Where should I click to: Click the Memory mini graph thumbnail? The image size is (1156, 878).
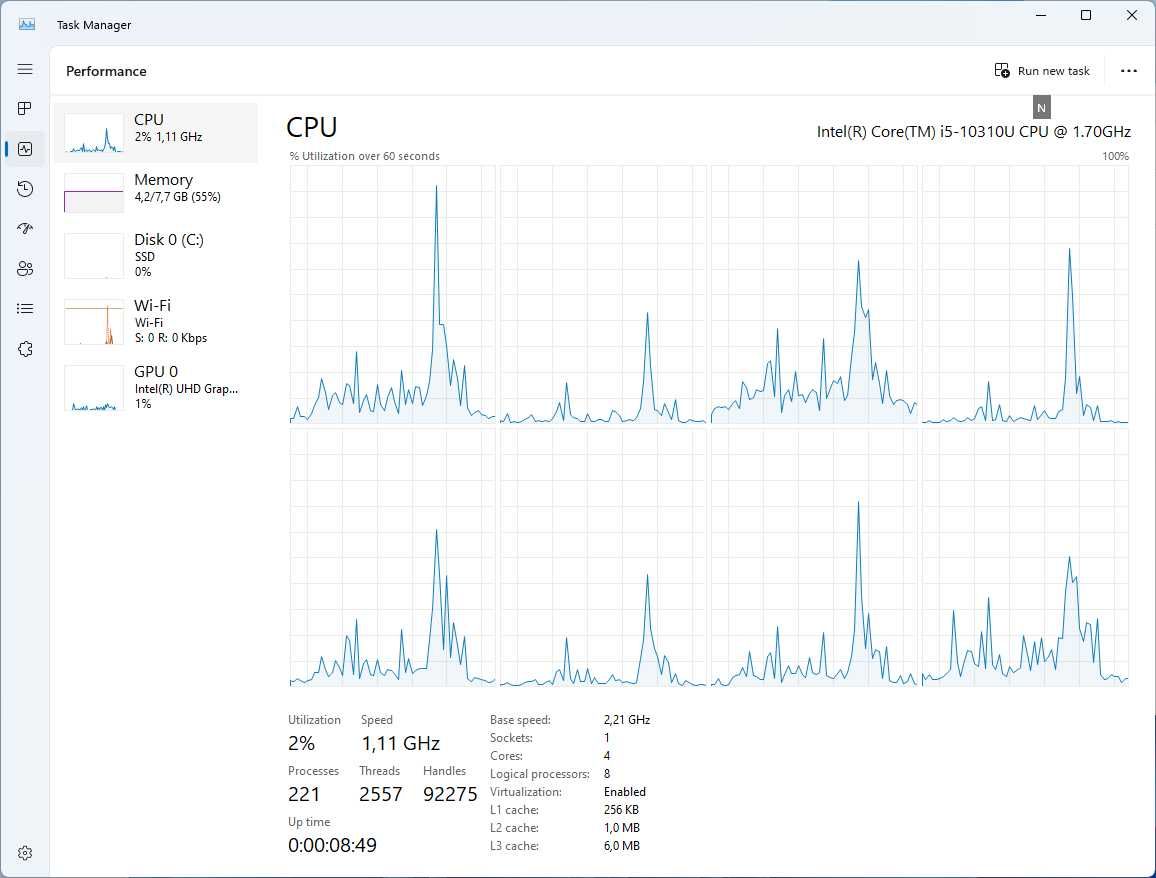point(94,193)
